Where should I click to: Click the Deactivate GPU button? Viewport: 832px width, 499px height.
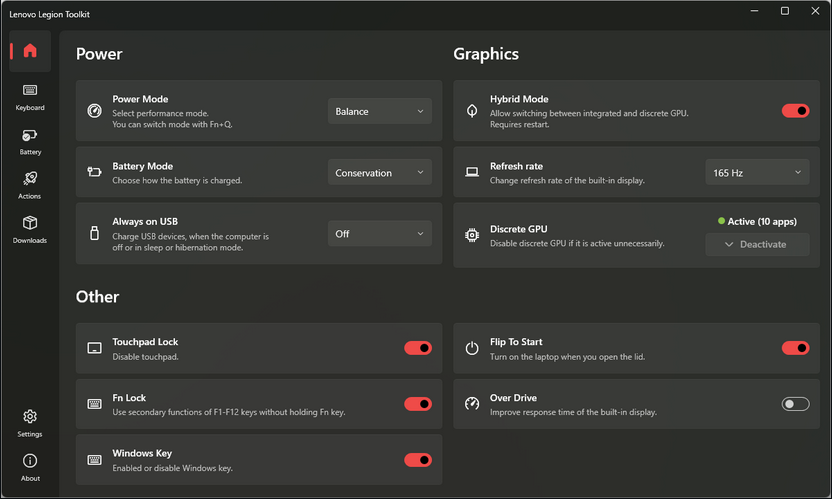click(x=757, y=244)
